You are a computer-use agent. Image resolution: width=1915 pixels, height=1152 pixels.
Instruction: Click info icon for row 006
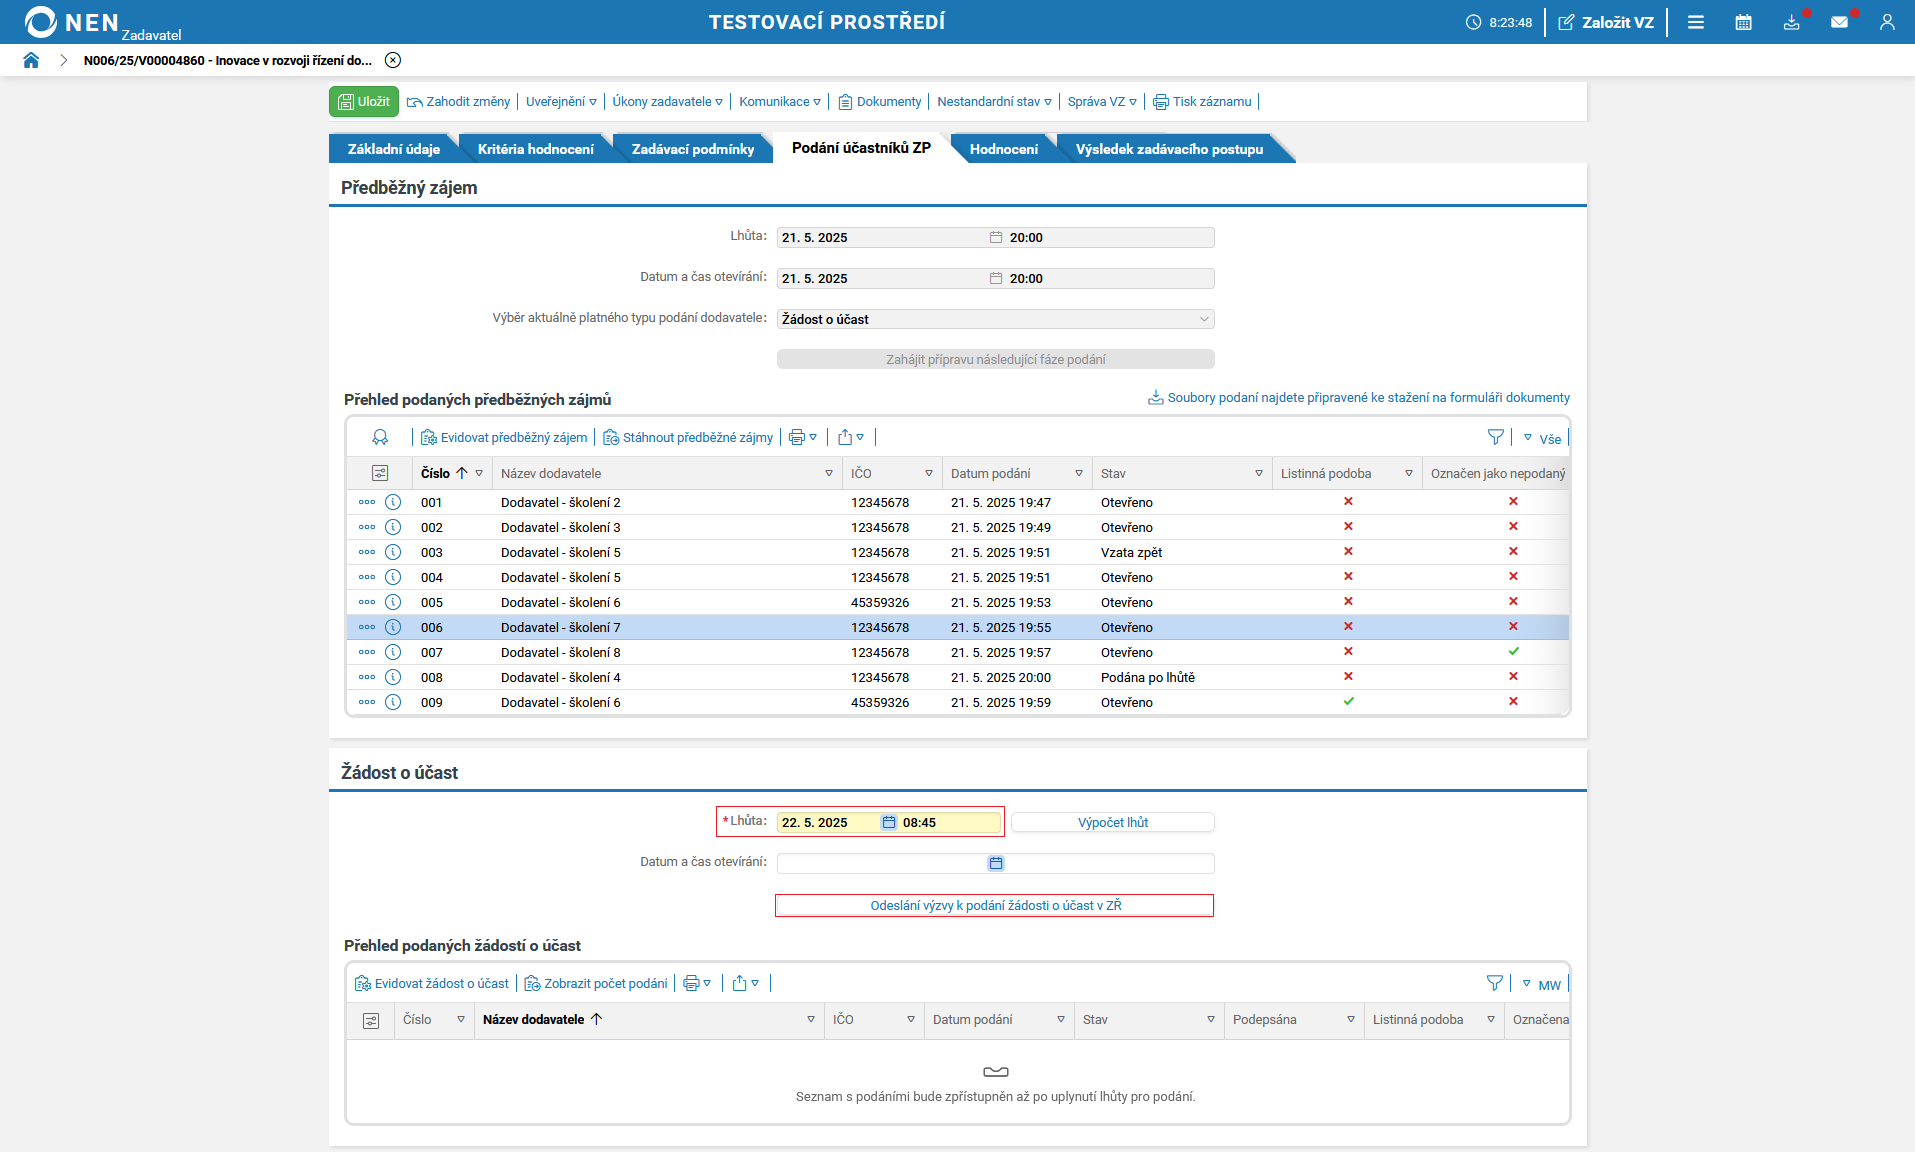click(x=393, y=627)
